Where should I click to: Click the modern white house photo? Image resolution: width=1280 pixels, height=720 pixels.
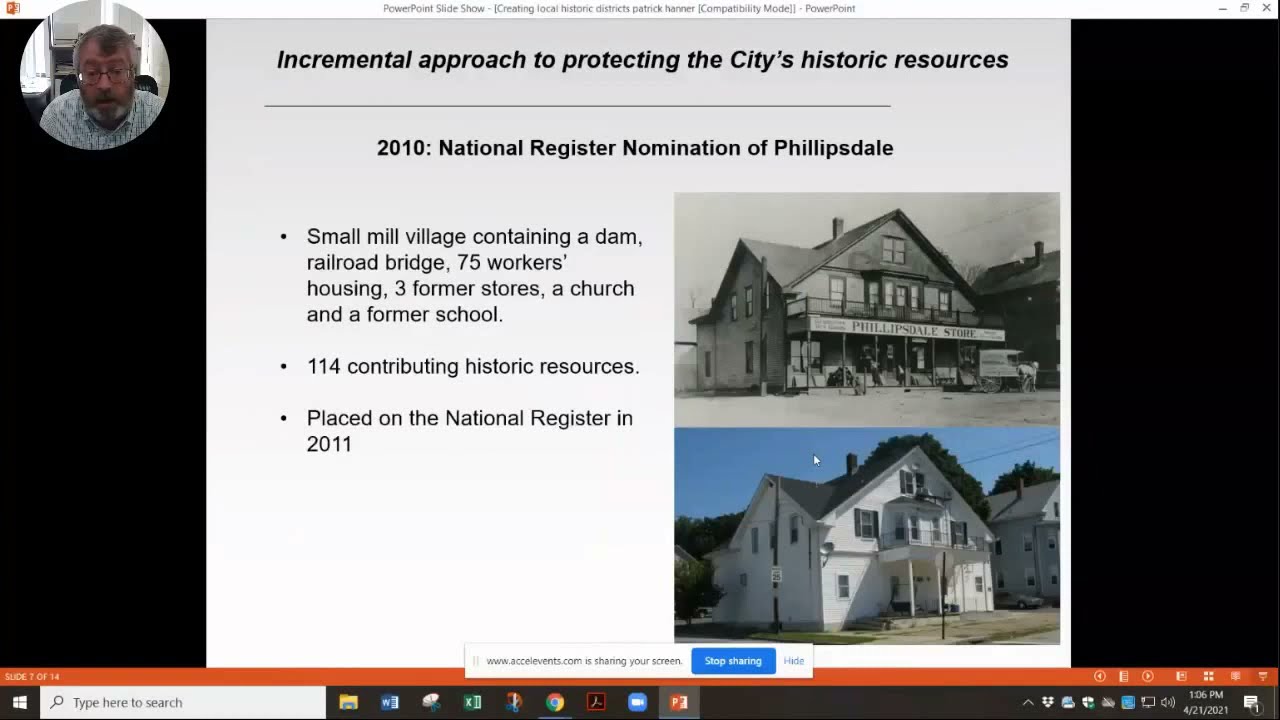click(867, 535)
